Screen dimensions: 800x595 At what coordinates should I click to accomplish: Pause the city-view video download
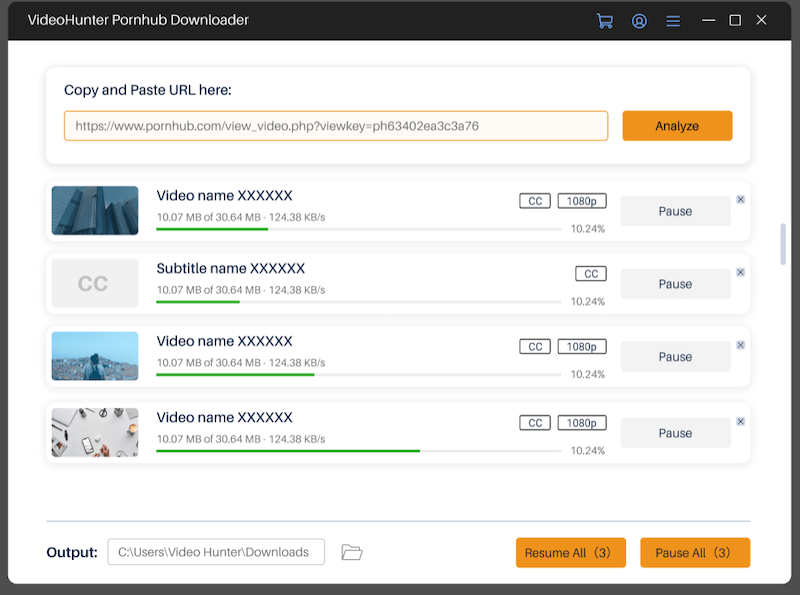(x=676, y=357)
